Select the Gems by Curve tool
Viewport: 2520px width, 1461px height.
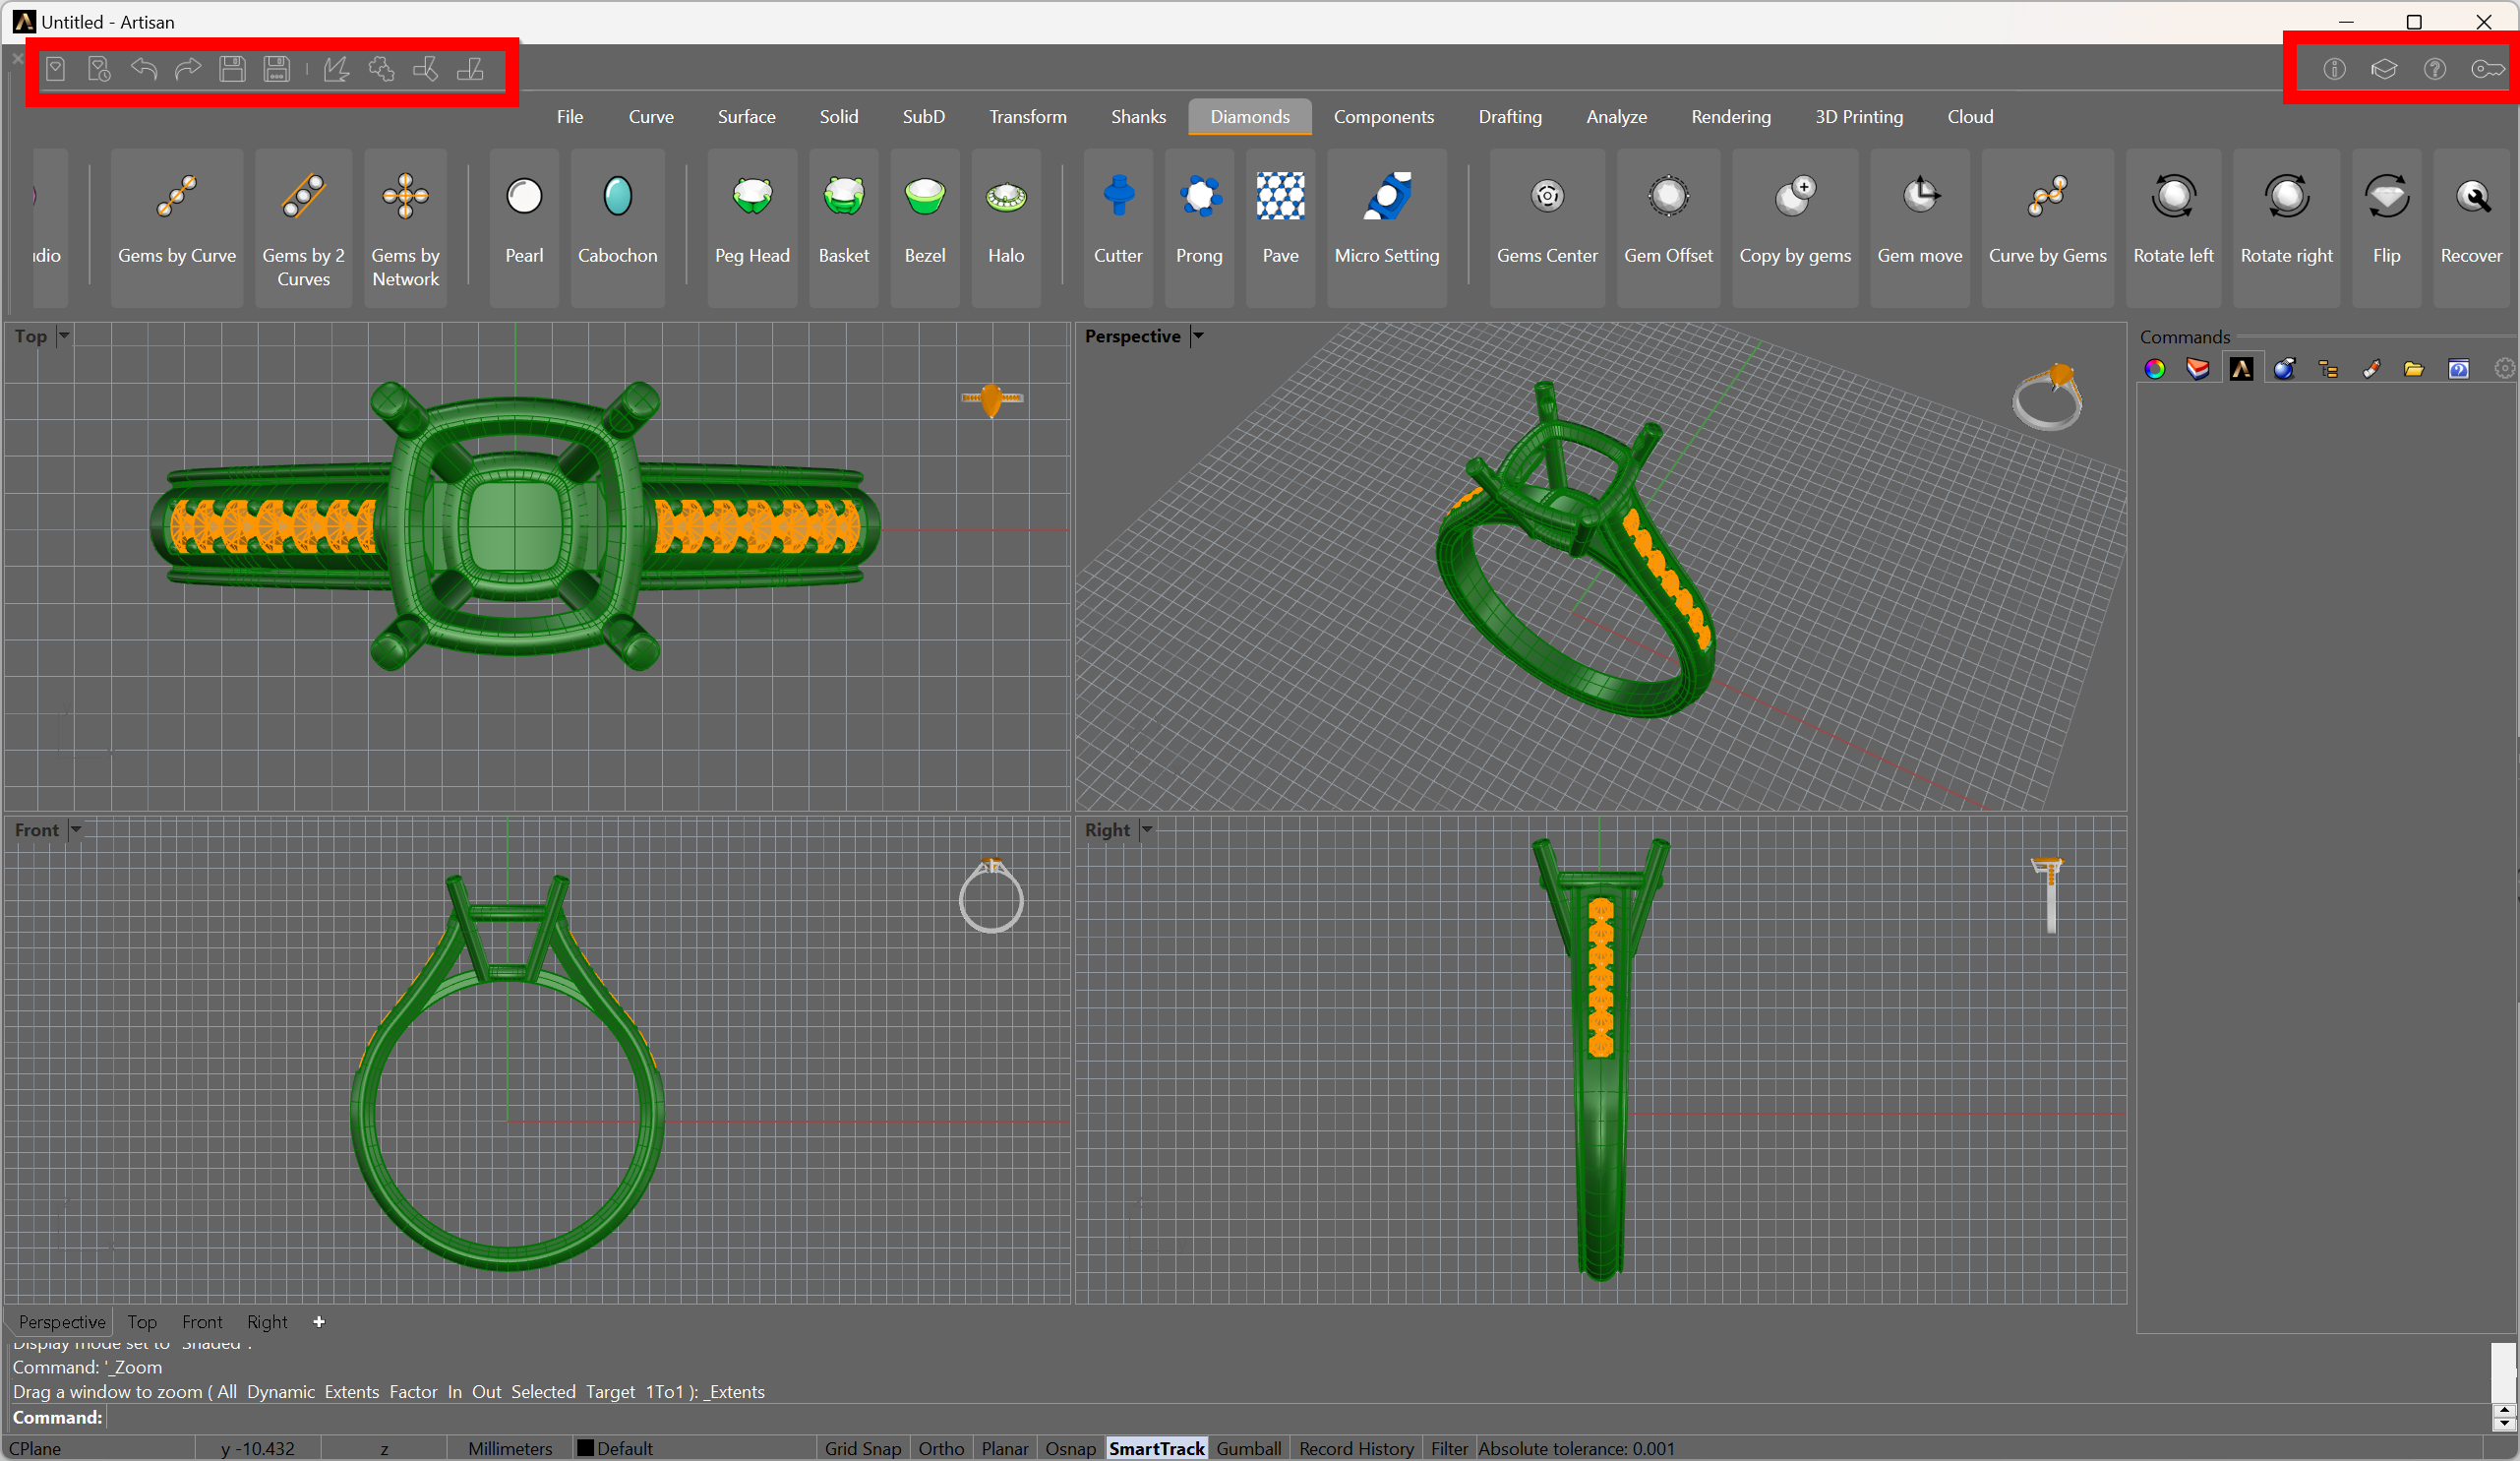[177, 227]
